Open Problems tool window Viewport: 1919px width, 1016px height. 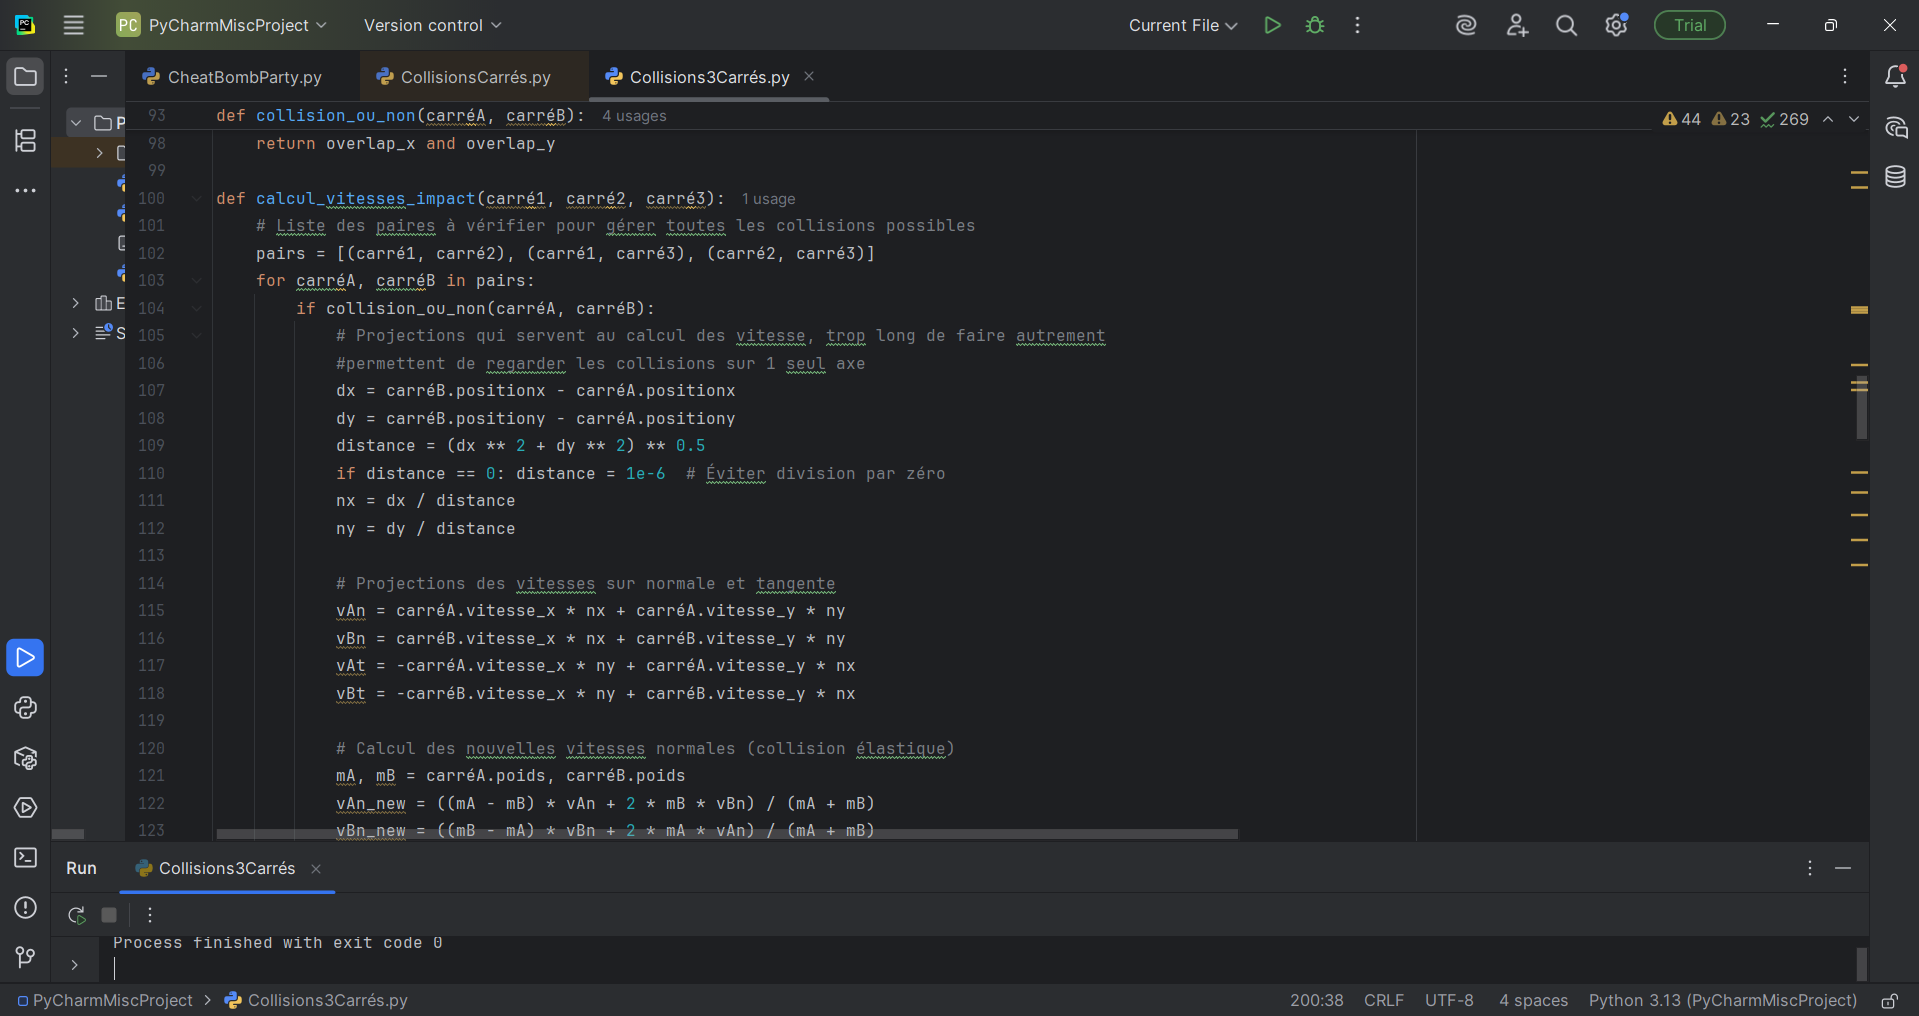click(25, 908)
